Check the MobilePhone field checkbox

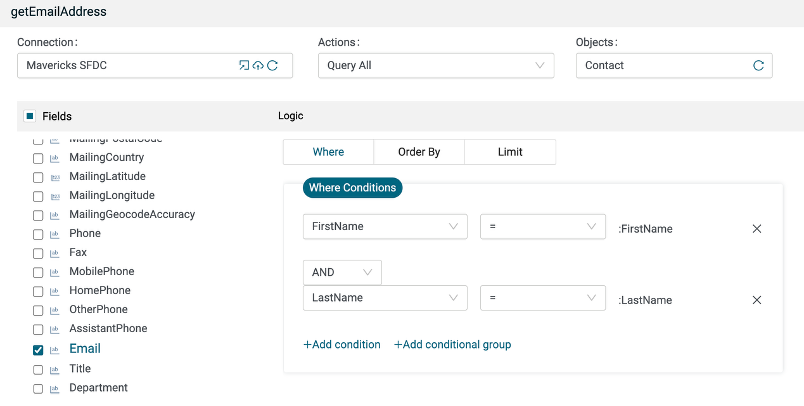pyautogui.click(x=38, y=272)
